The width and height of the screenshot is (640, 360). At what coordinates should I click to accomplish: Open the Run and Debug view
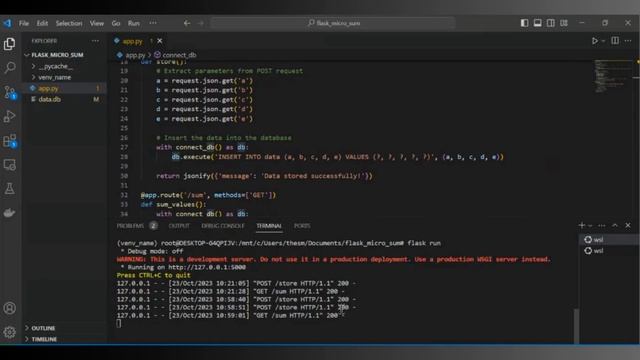tap(9, 116)
